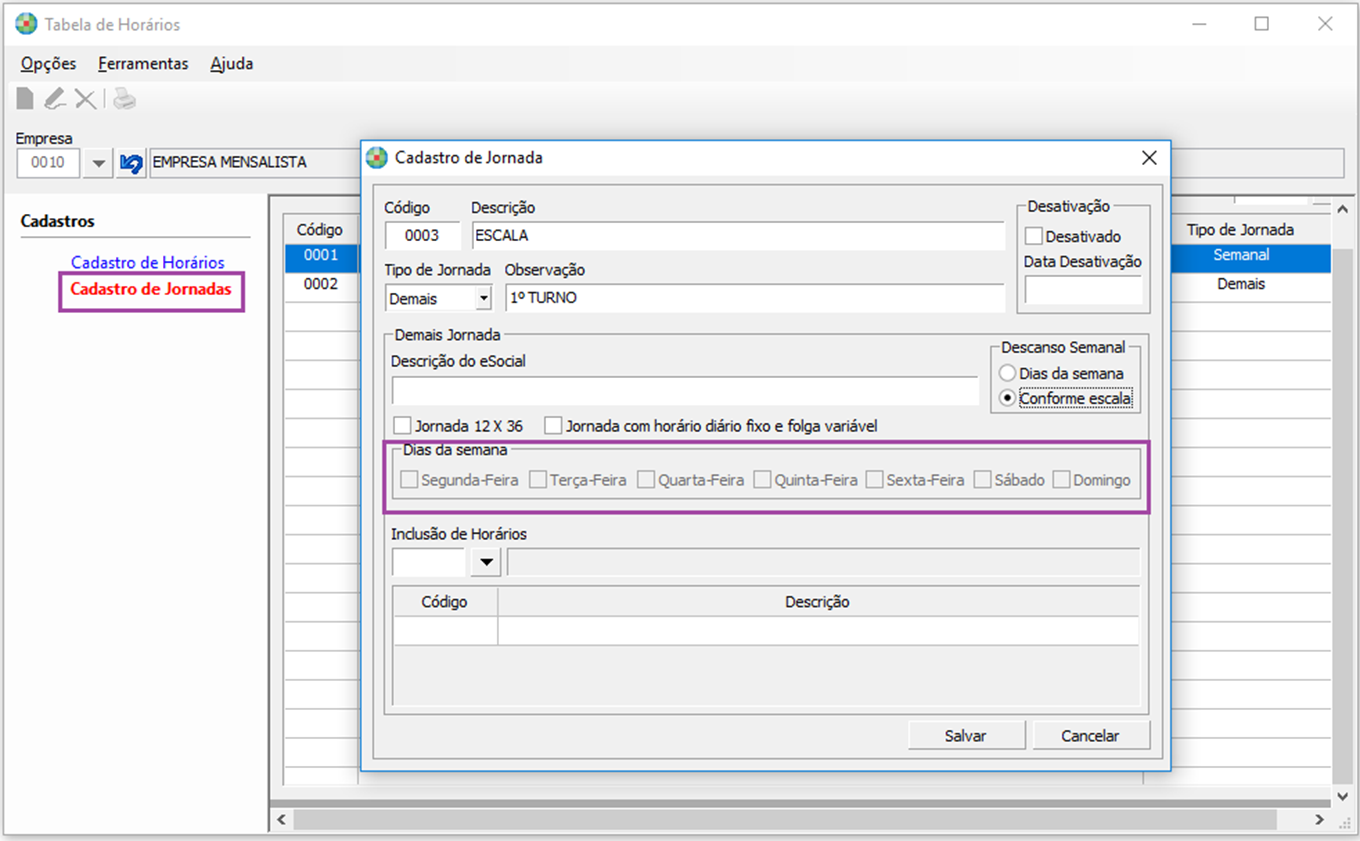Viewport: 1360px width, 841px height.
Task: Click the Observação field with 1º TURNO
Action: (755, 298)
